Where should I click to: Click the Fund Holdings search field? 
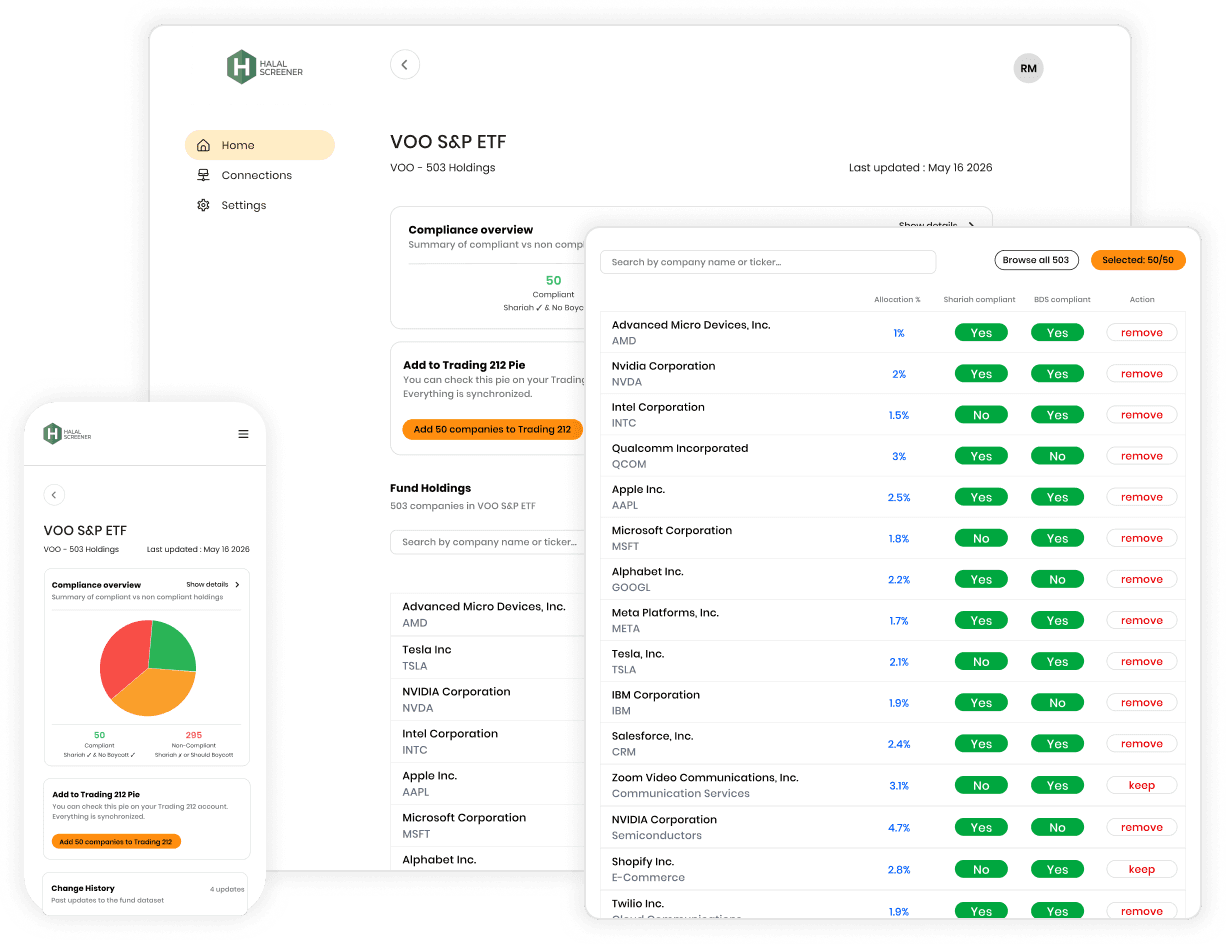click(488, 542)
